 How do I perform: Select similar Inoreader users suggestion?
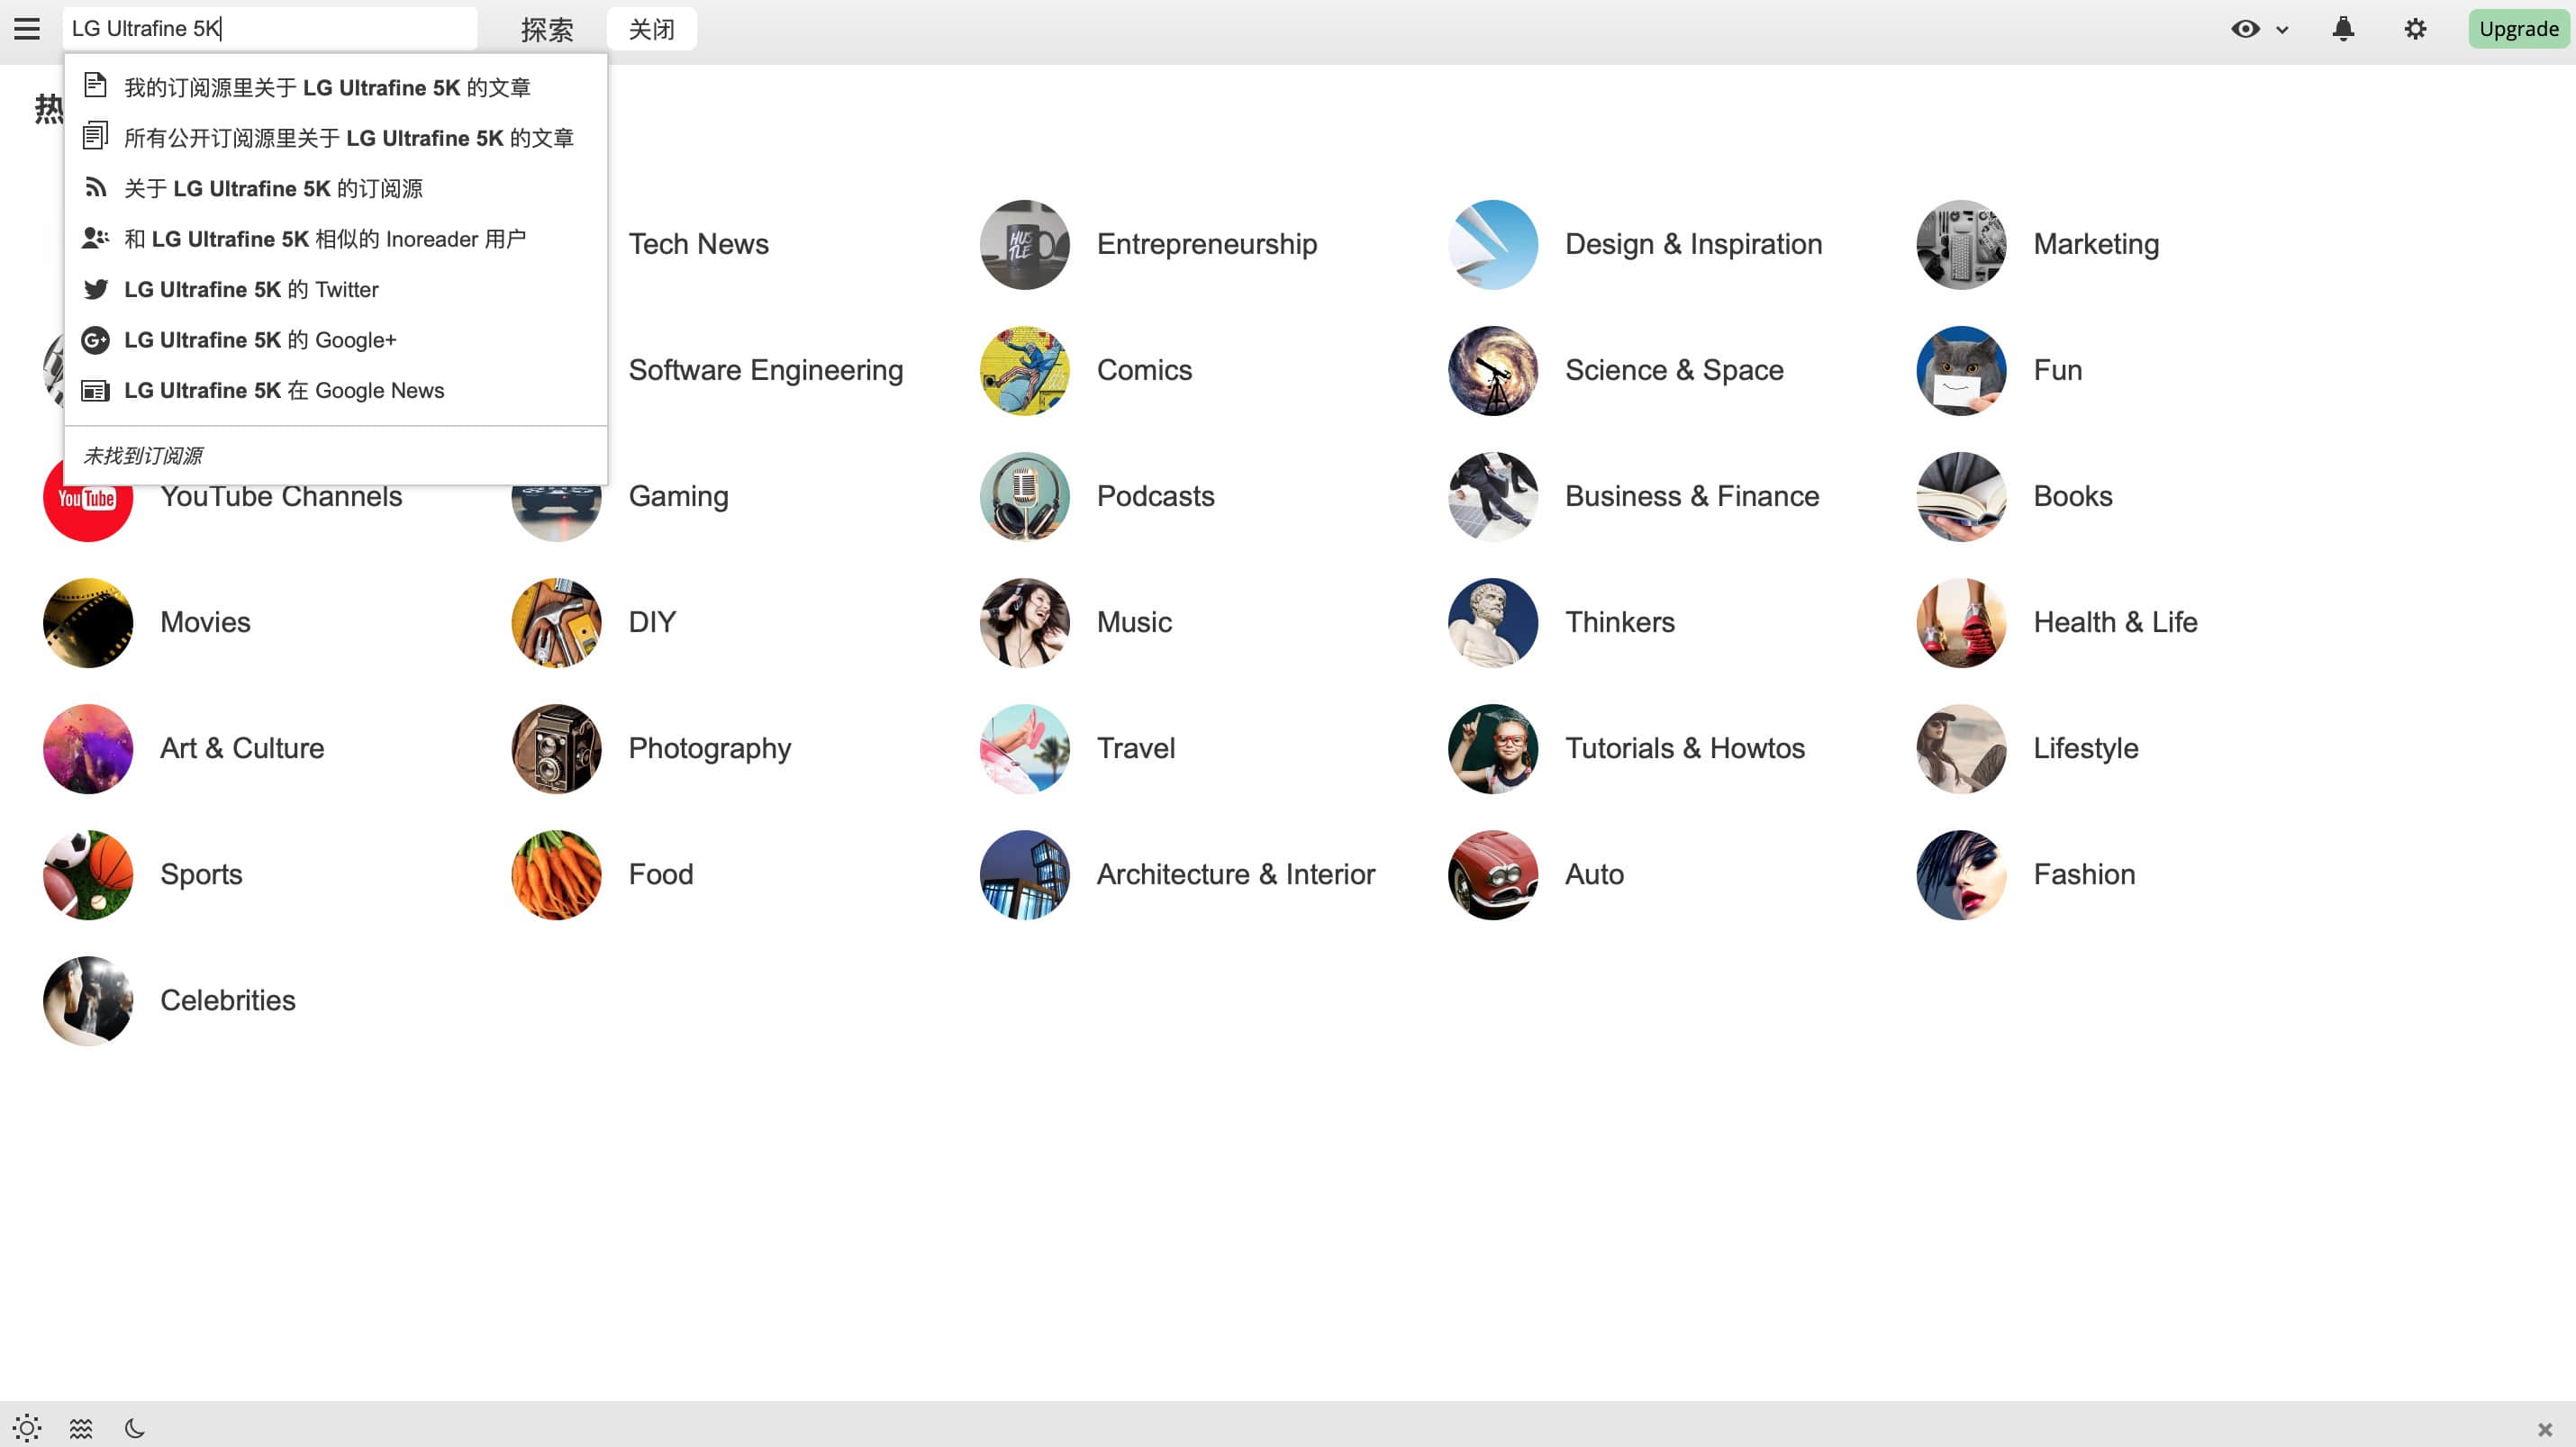pos(335,239)
